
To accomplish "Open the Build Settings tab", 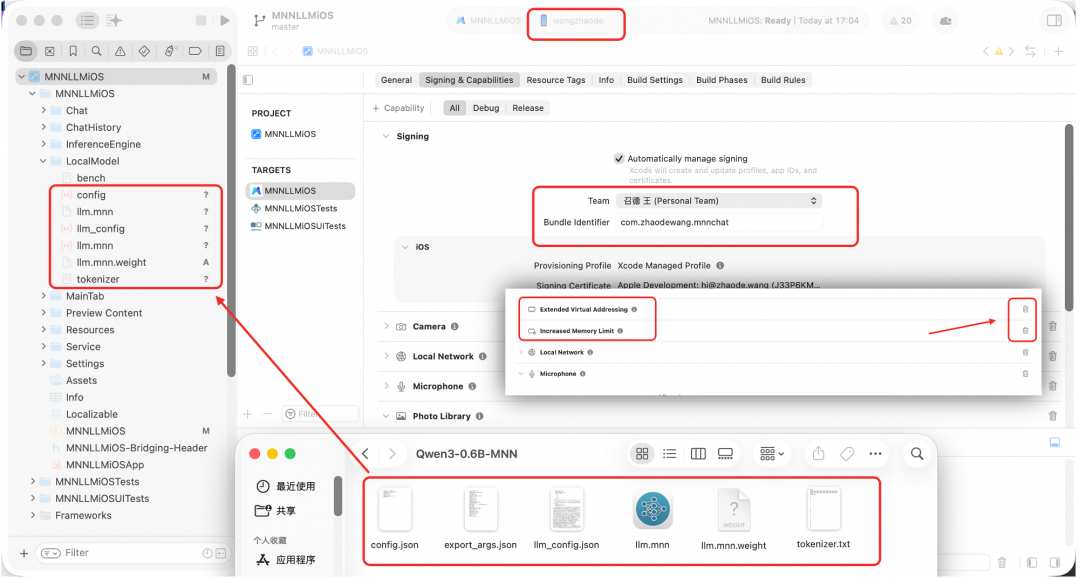I will point(654,80).
